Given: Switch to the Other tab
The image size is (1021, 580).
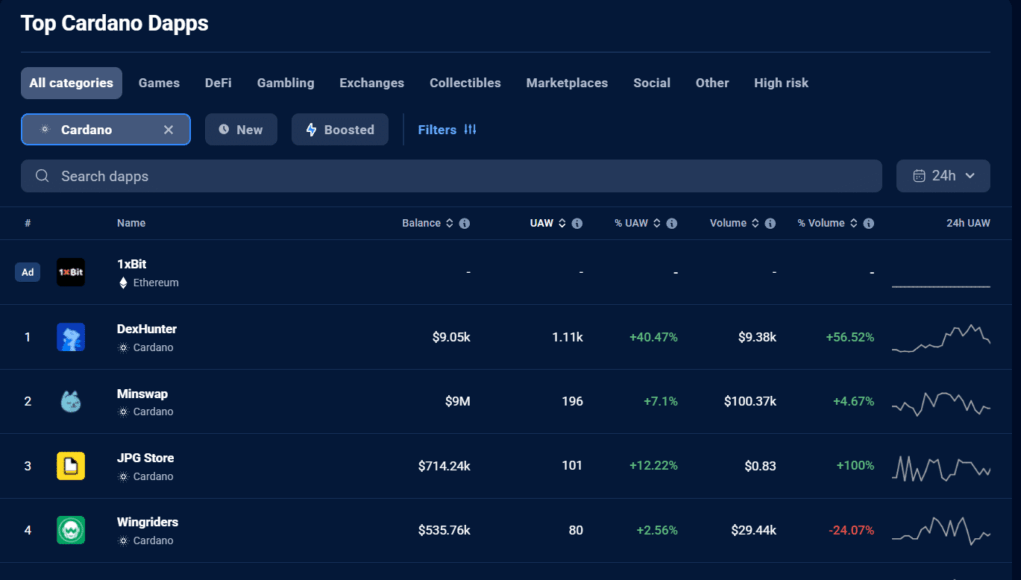Looking at the screenshot, I should click(x=712, y=83).
